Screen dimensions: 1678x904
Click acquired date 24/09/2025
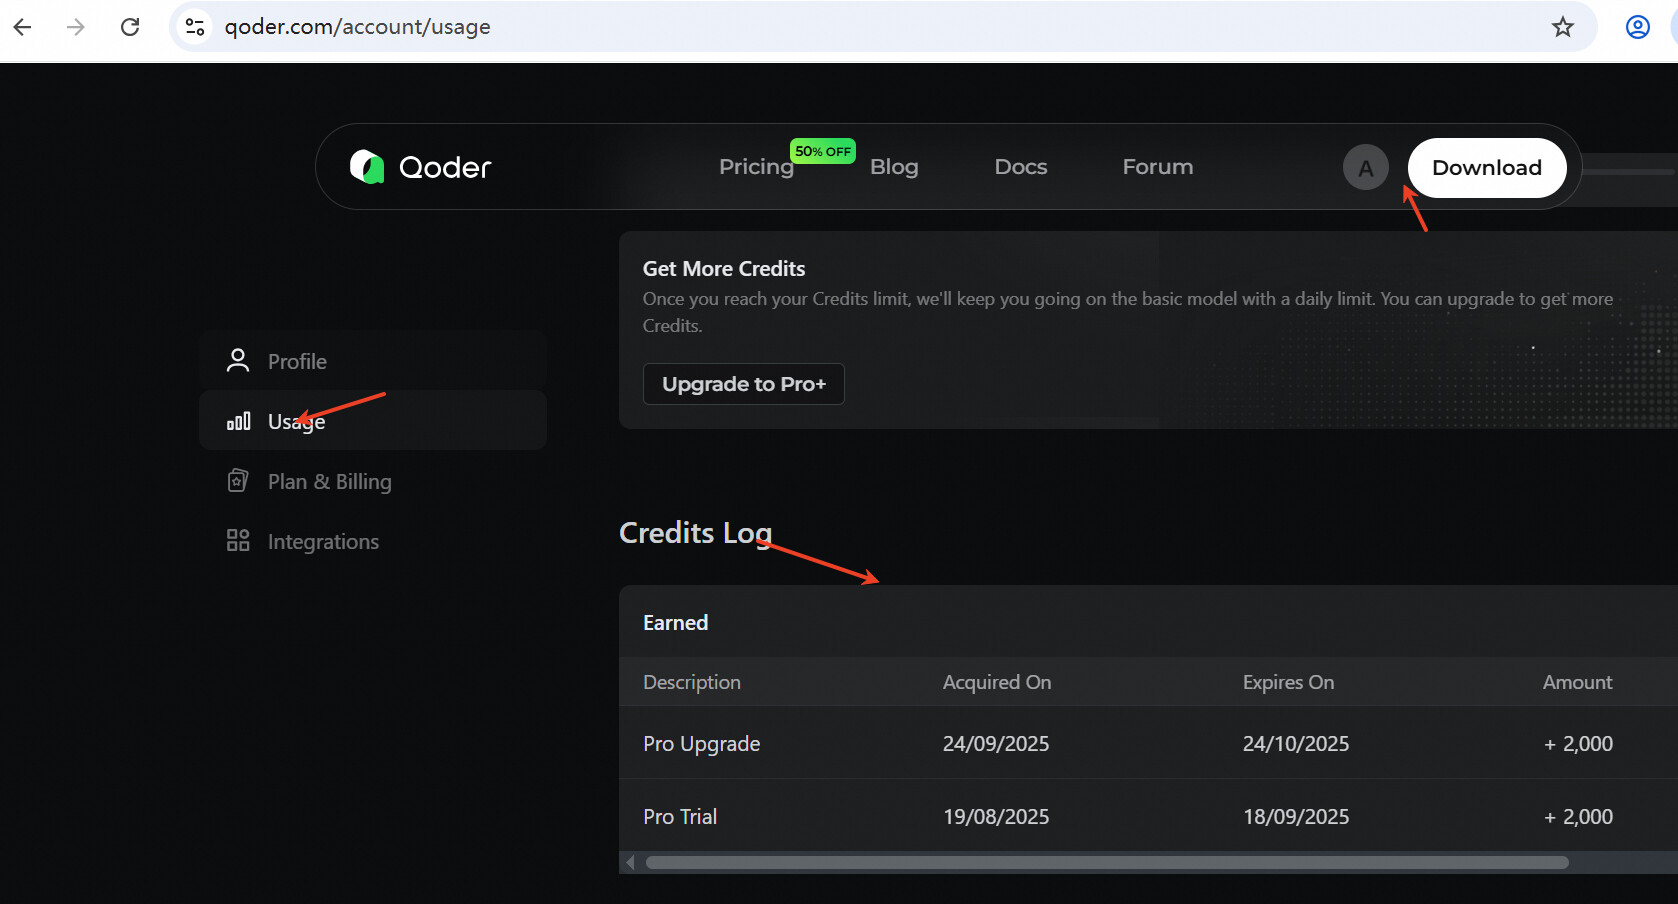coord(996,744)
